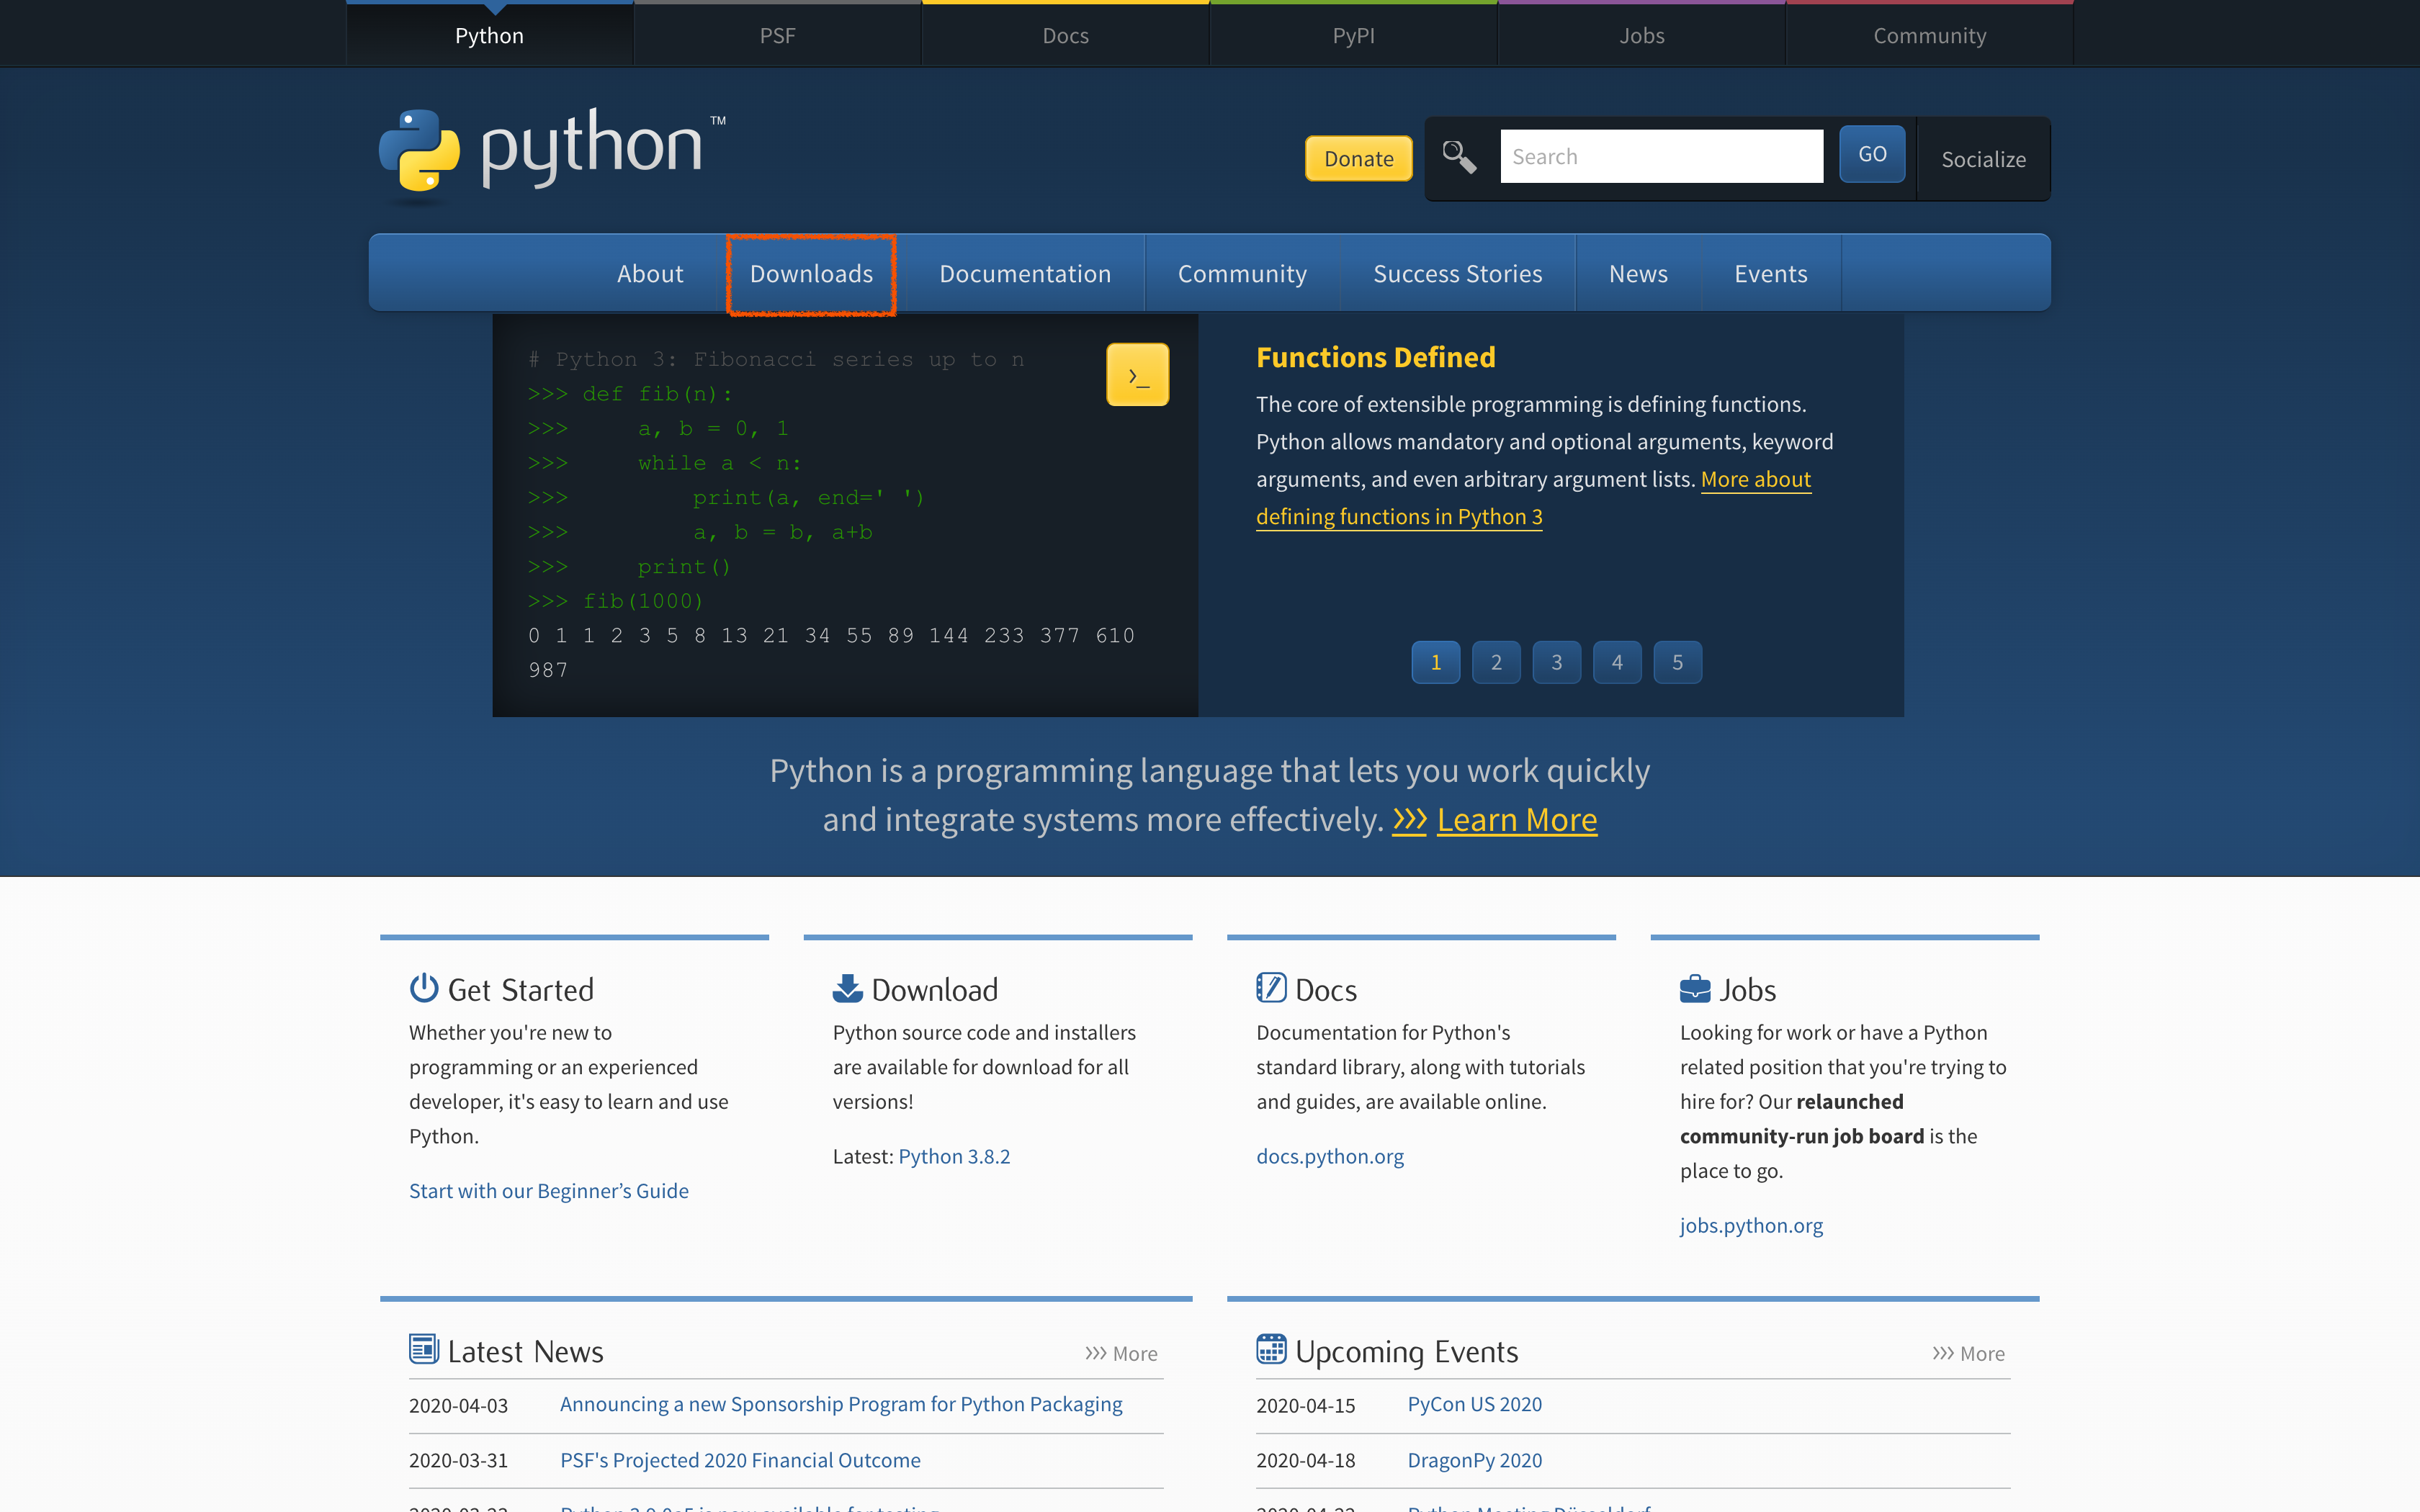Switch to slide 2 of carousel

click(1496, 662)
